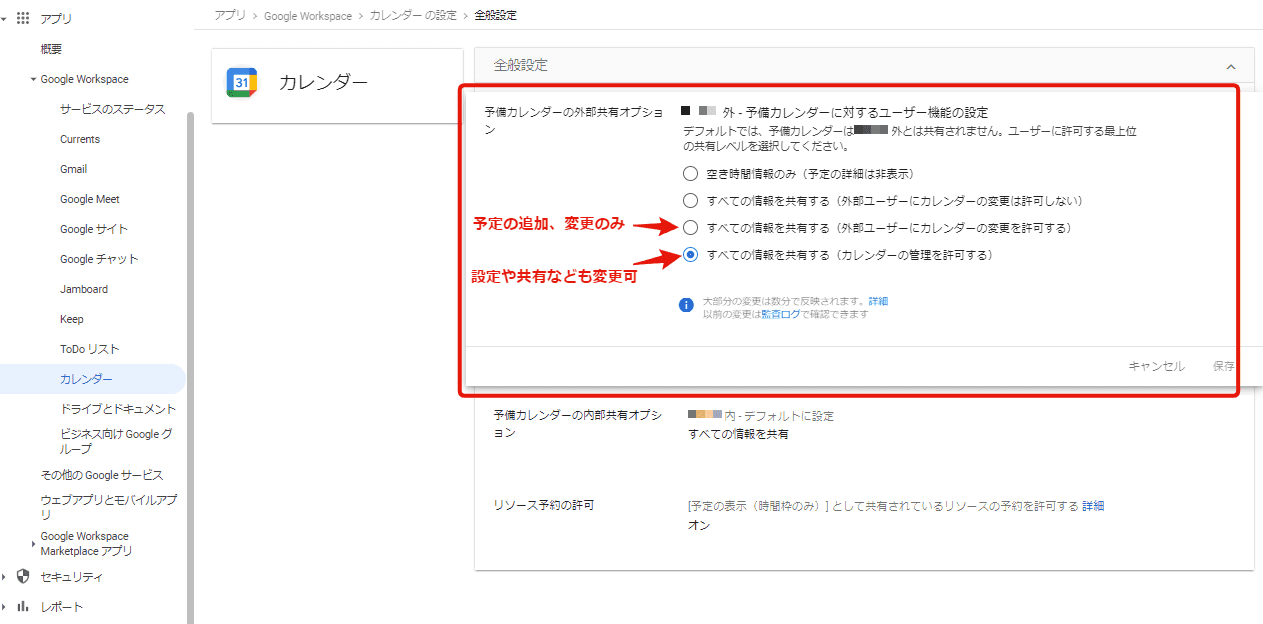Click the apps grid icon beside アプリ
1263x624 pixels.
[x=23, y=18]
